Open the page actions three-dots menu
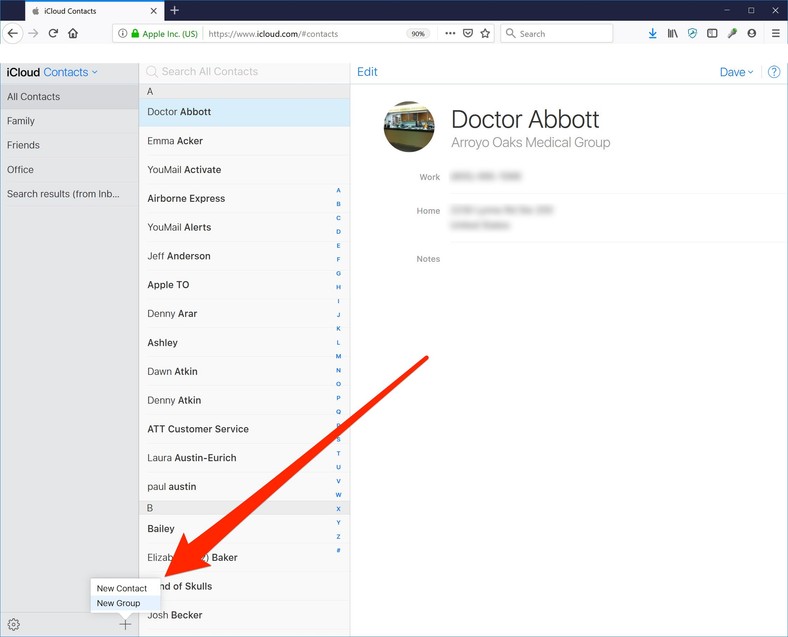 (x=450, y=34)
